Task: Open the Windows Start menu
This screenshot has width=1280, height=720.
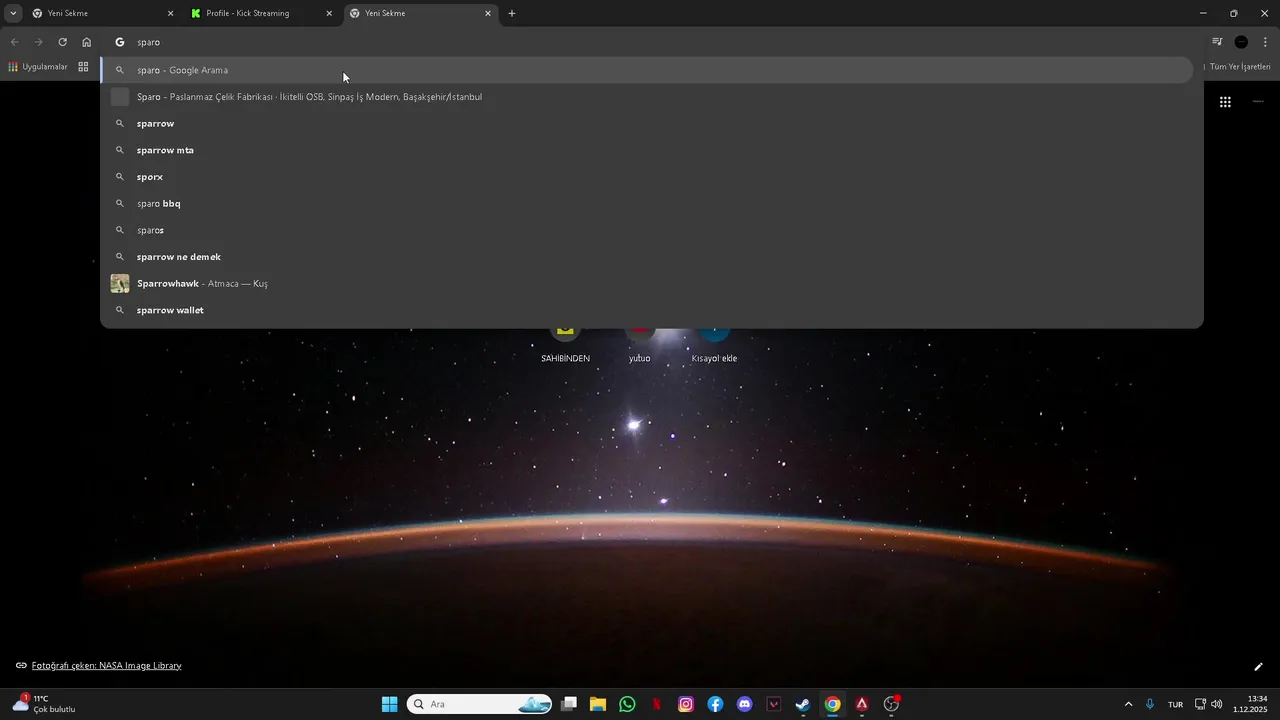Action: pyautogui.click(x=389, y=704)
